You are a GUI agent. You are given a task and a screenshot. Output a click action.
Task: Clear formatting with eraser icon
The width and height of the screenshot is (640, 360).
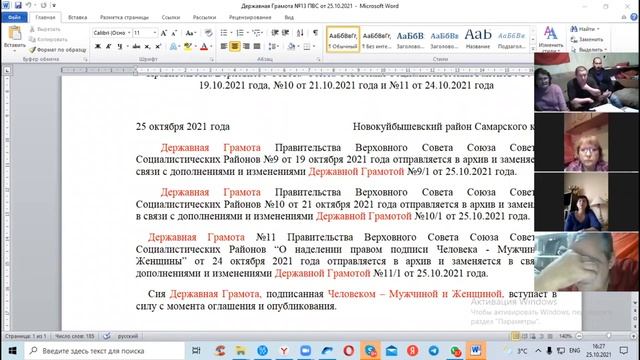click(208, 33)
